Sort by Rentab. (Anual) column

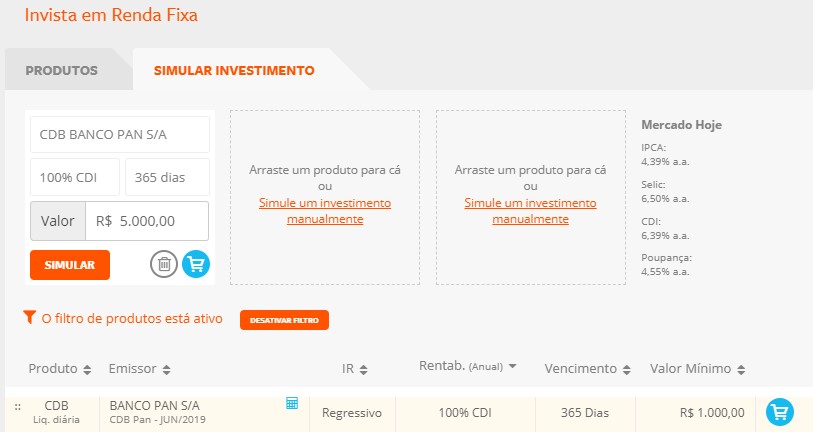[467, 367]
